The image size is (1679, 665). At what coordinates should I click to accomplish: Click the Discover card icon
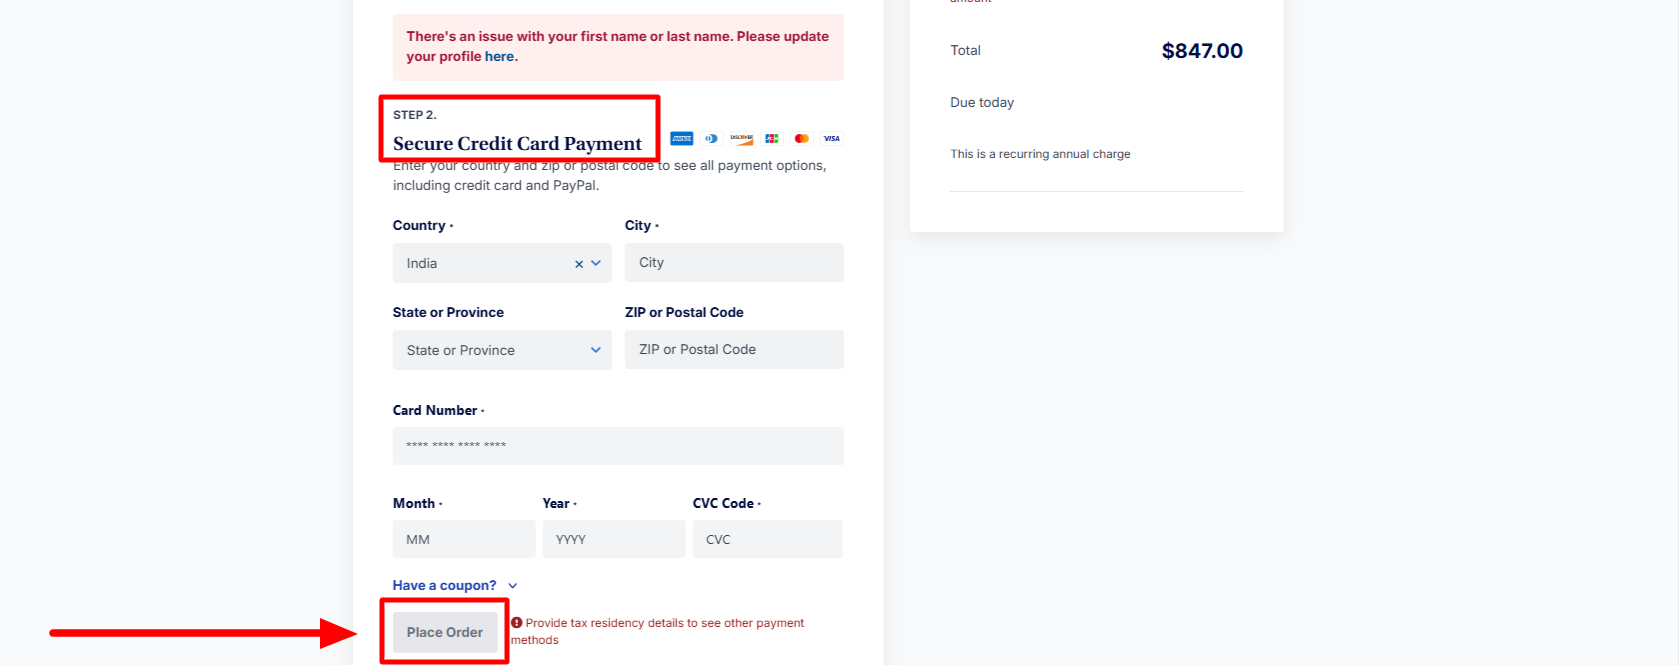741,138
